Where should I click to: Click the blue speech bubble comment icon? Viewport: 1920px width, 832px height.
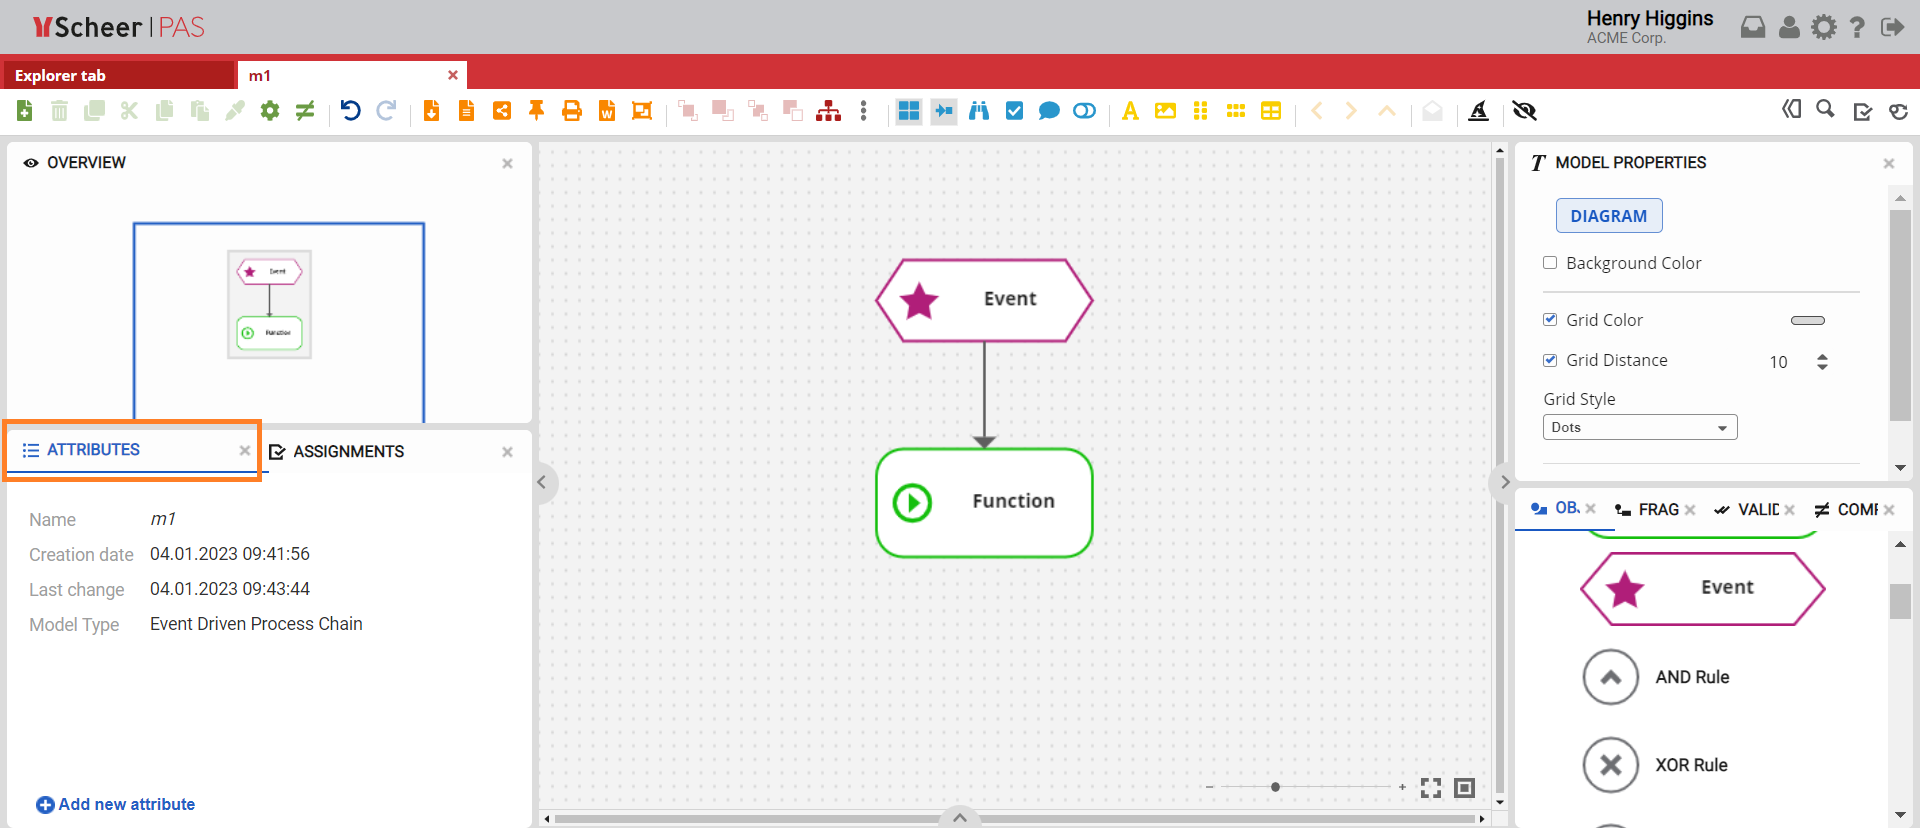1048,111
